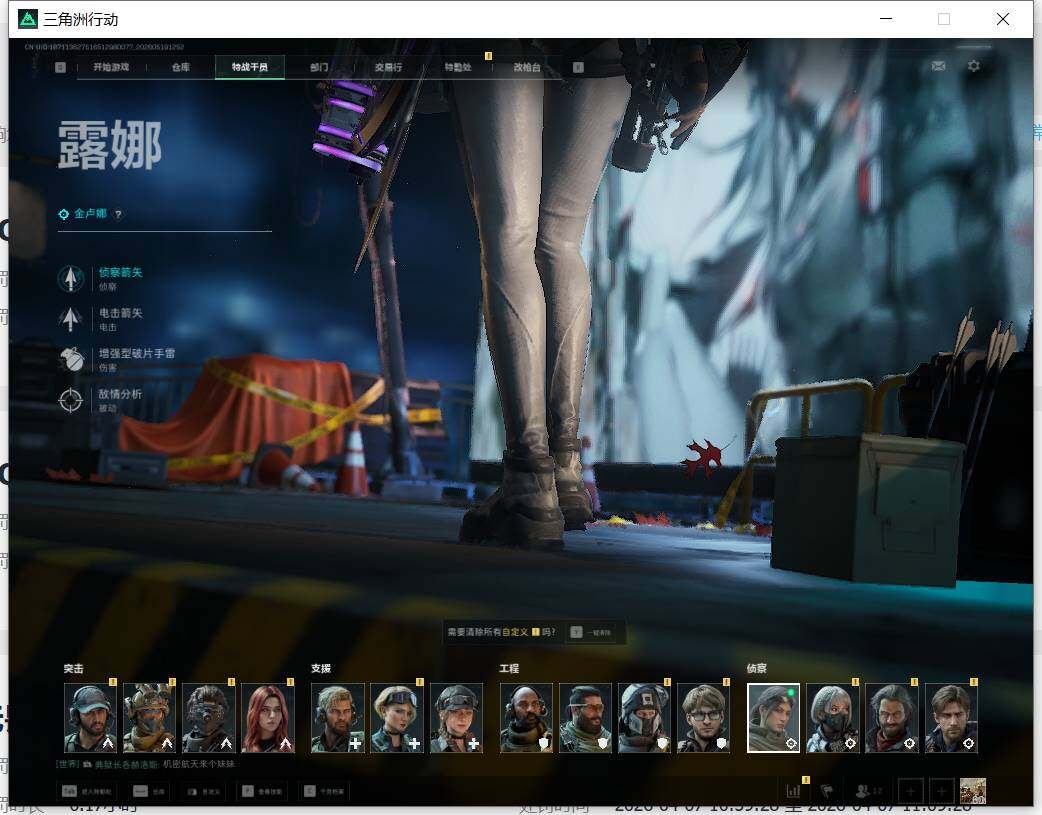
Task: Click the spacebar key hint button
Action: (149, 791)
